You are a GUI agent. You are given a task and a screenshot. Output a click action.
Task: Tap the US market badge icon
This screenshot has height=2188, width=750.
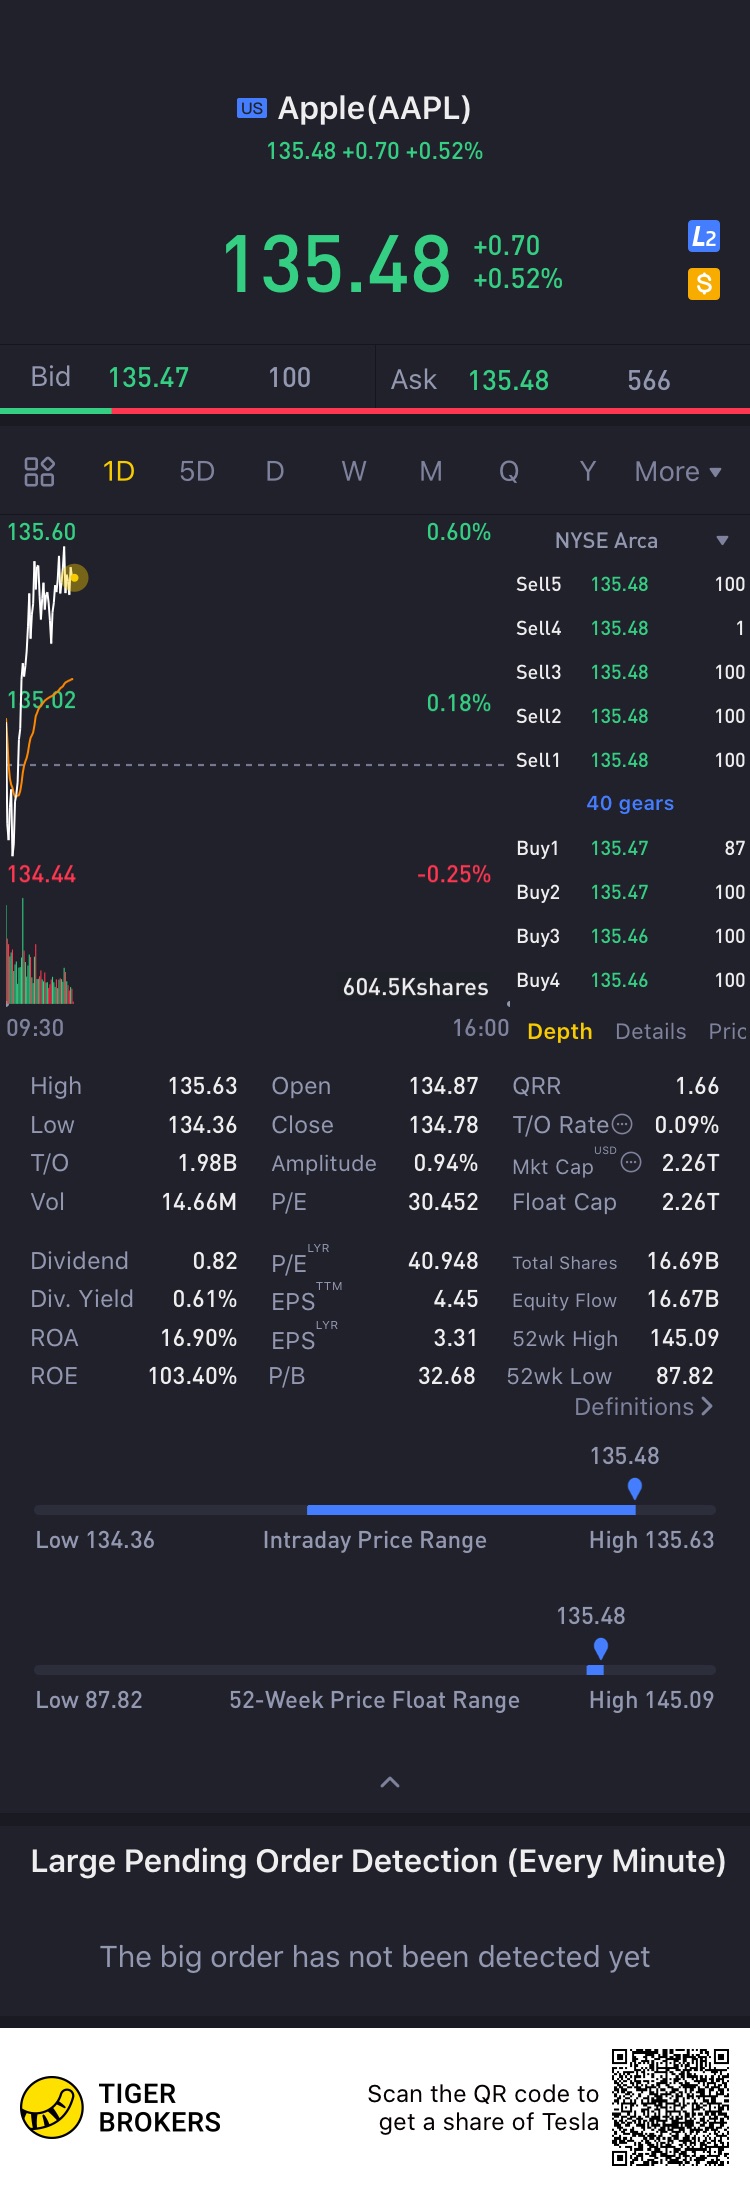coord(251,108)
